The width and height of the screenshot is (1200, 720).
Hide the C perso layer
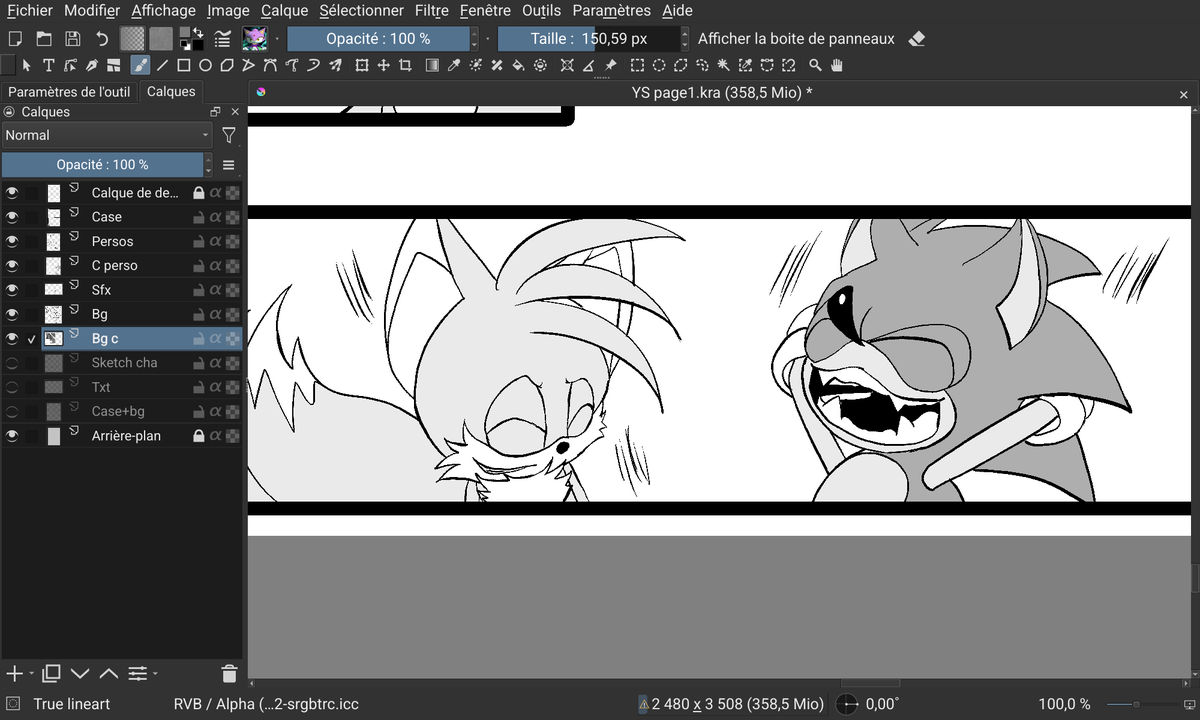(12, 265)
